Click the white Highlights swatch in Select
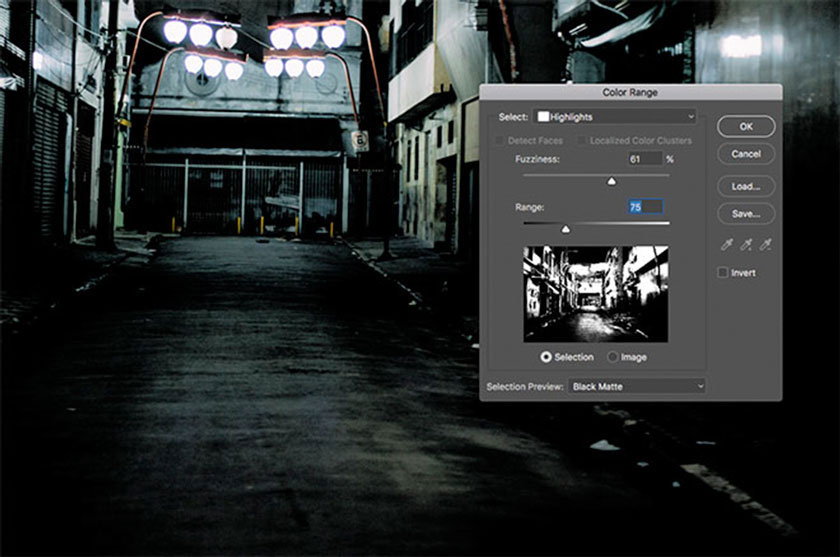The height and width of the screenshot is (557, 840). pyautogui.click(x=543, y=117)
